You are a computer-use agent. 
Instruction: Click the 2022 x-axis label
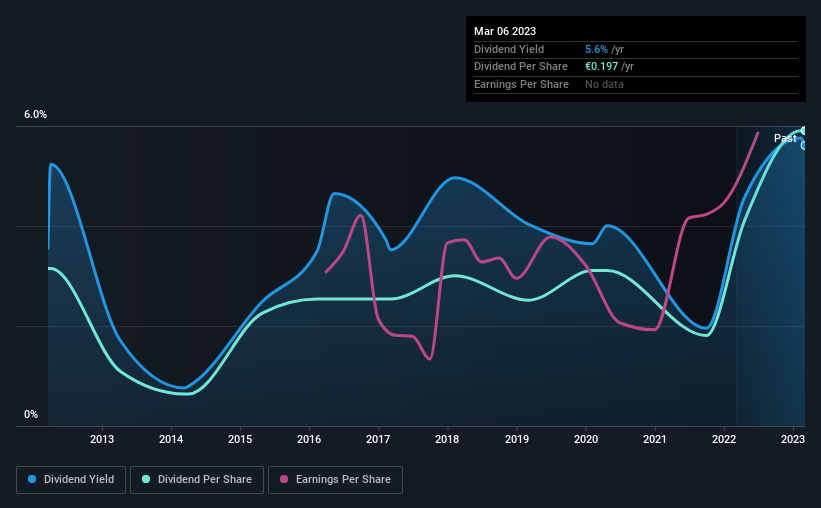pos(724,439)
